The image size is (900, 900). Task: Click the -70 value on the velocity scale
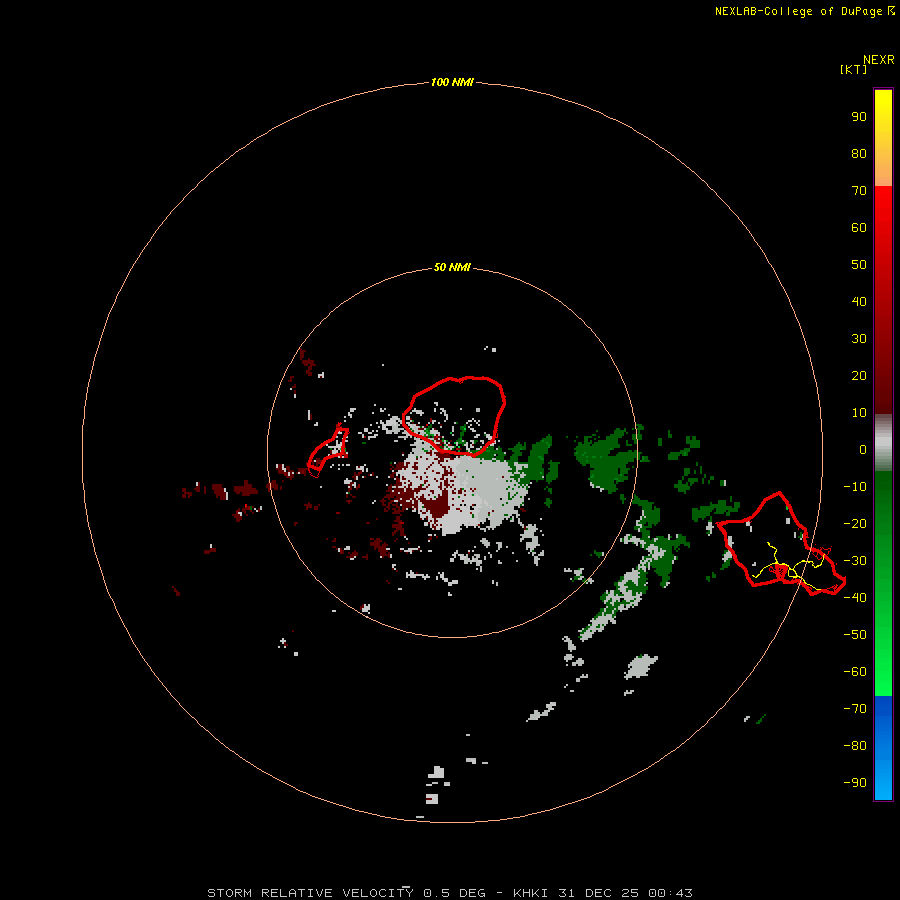855,708
